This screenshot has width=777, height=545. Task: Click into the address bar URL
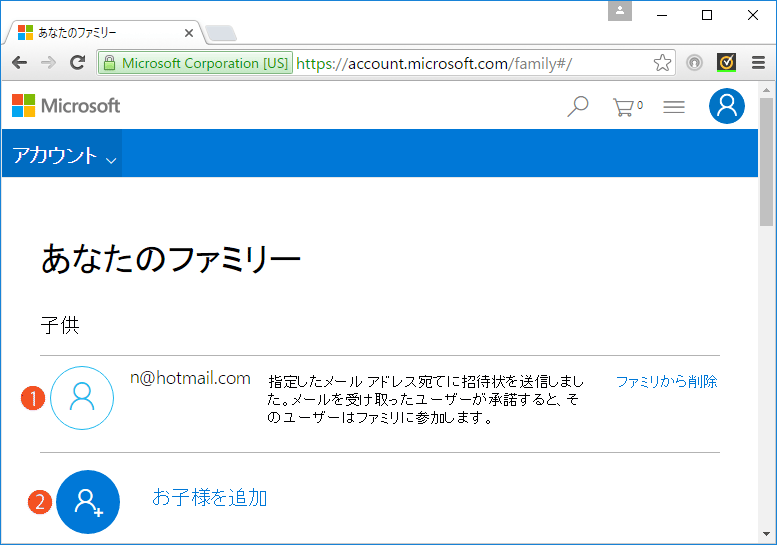coord(434,63)
